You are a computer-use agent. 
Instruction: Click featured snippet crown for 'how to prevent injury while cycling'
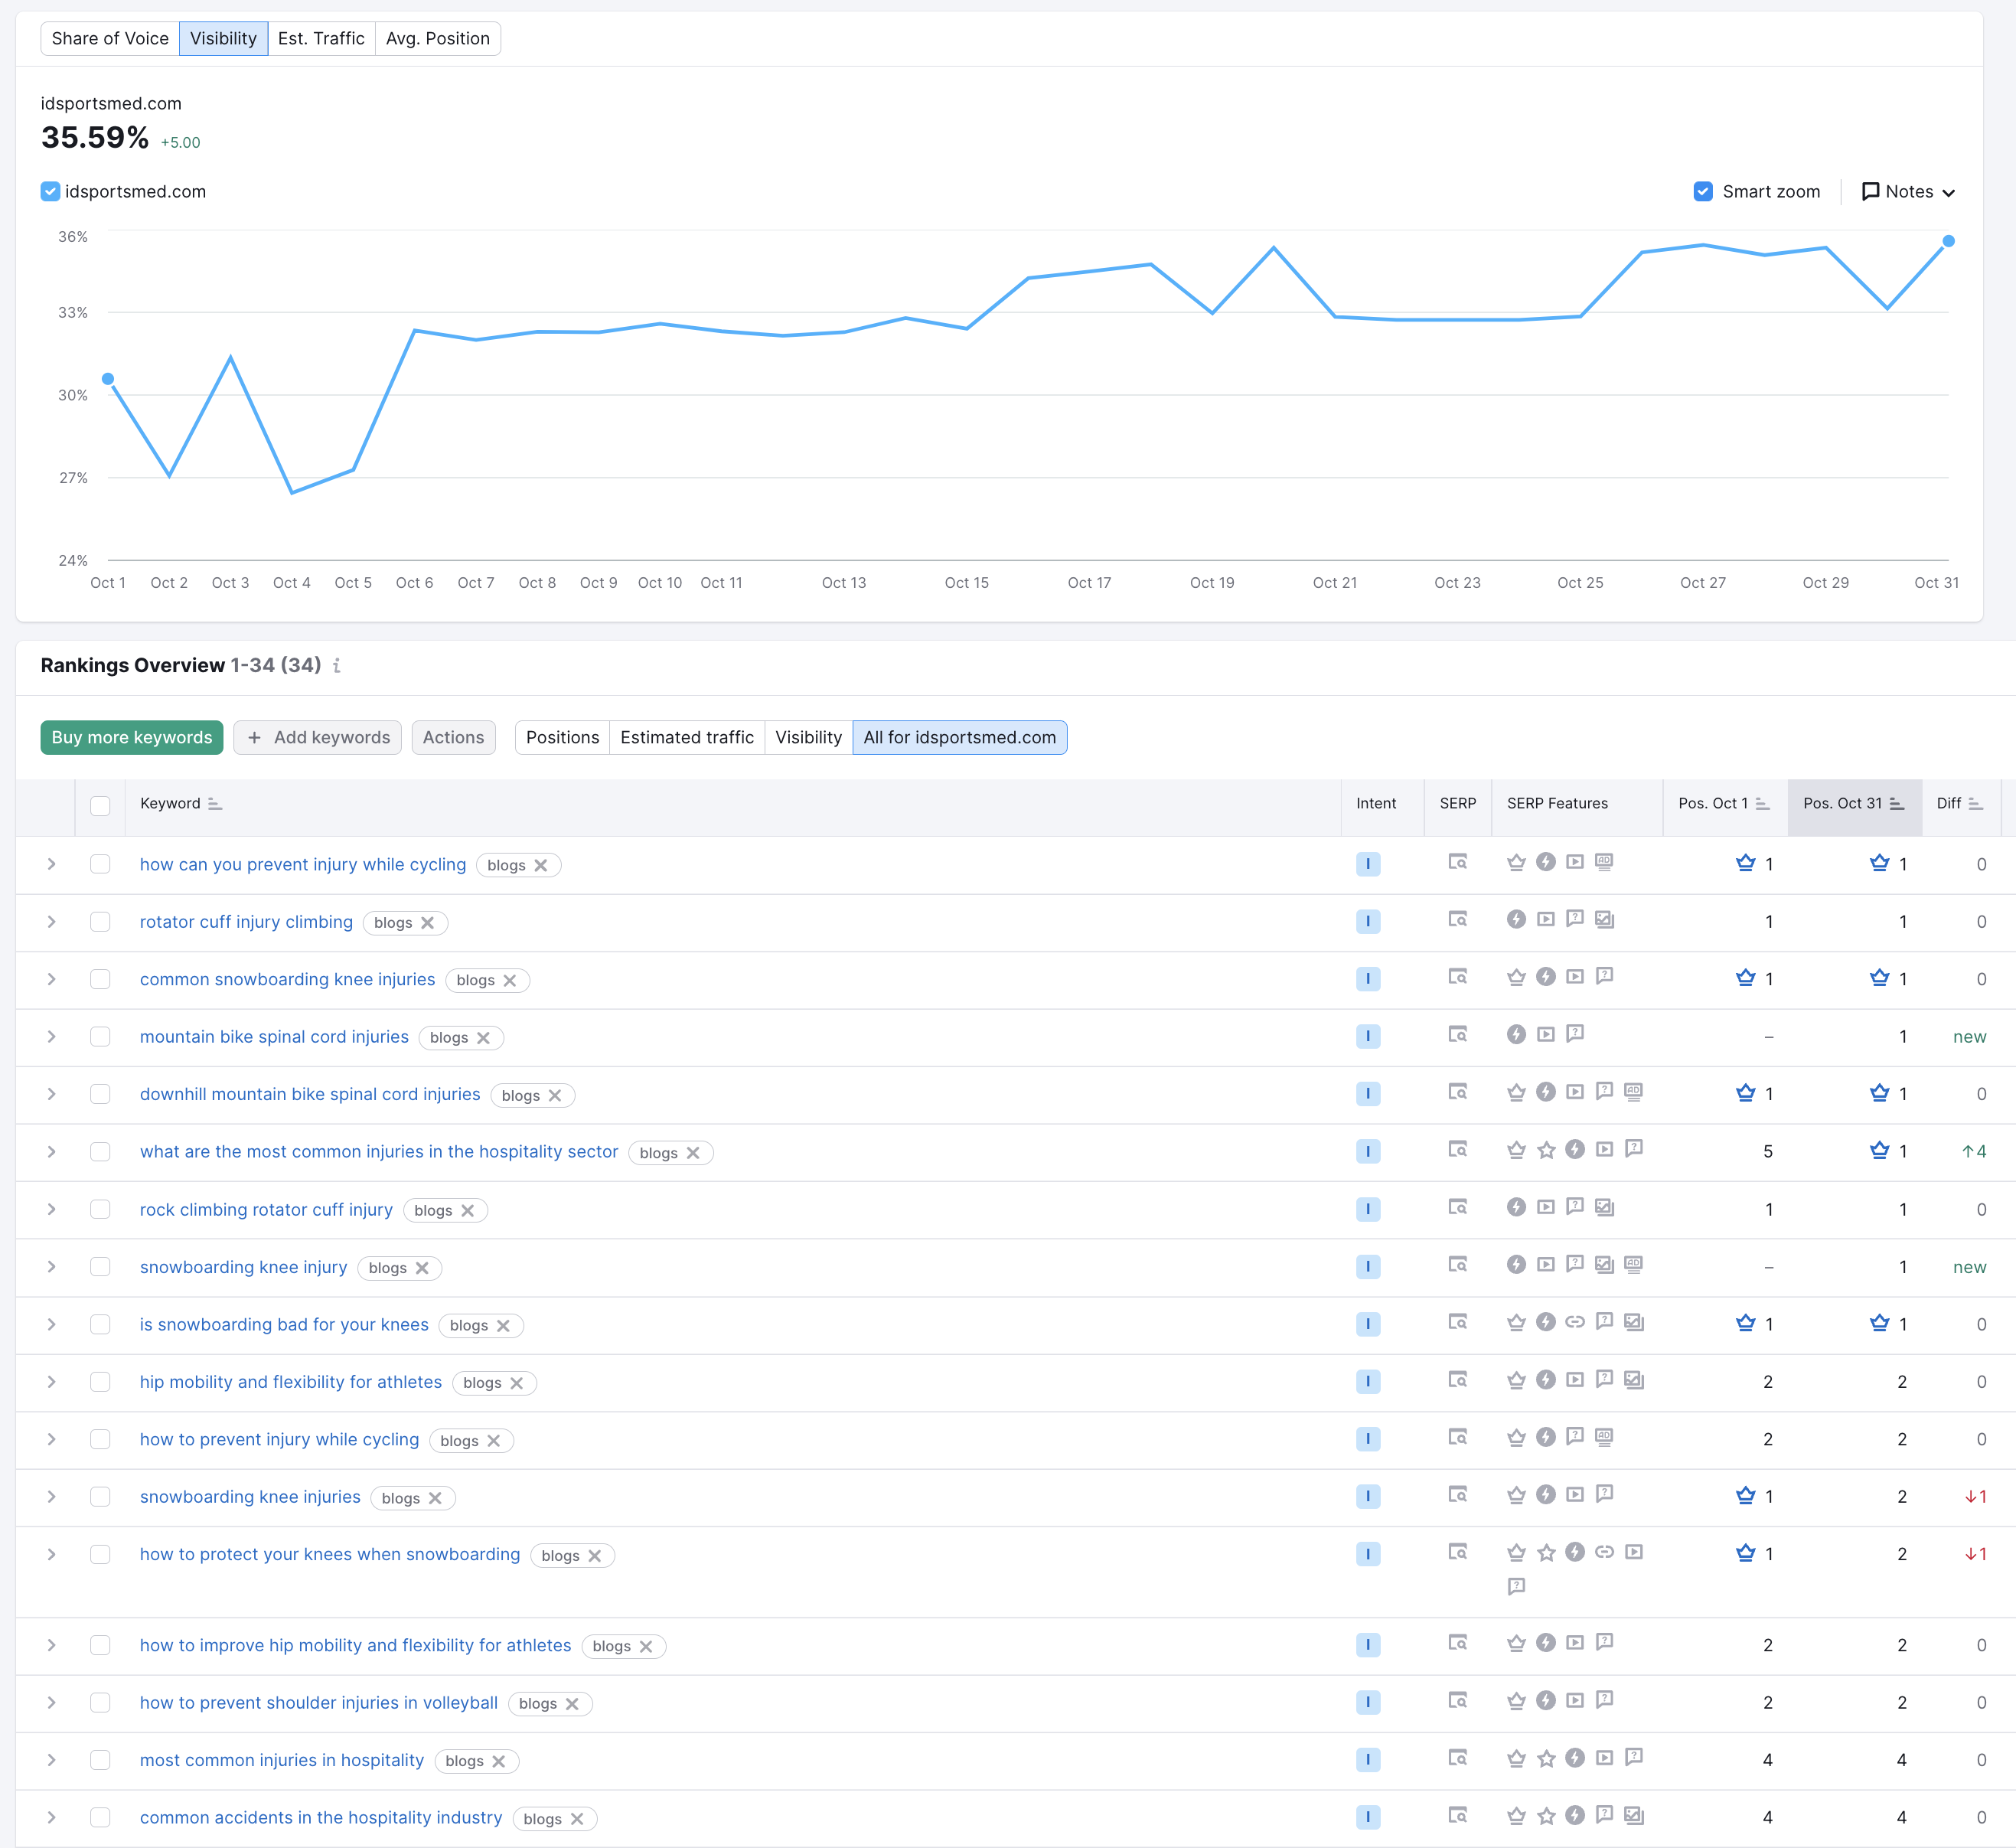click(1517, 1437)
